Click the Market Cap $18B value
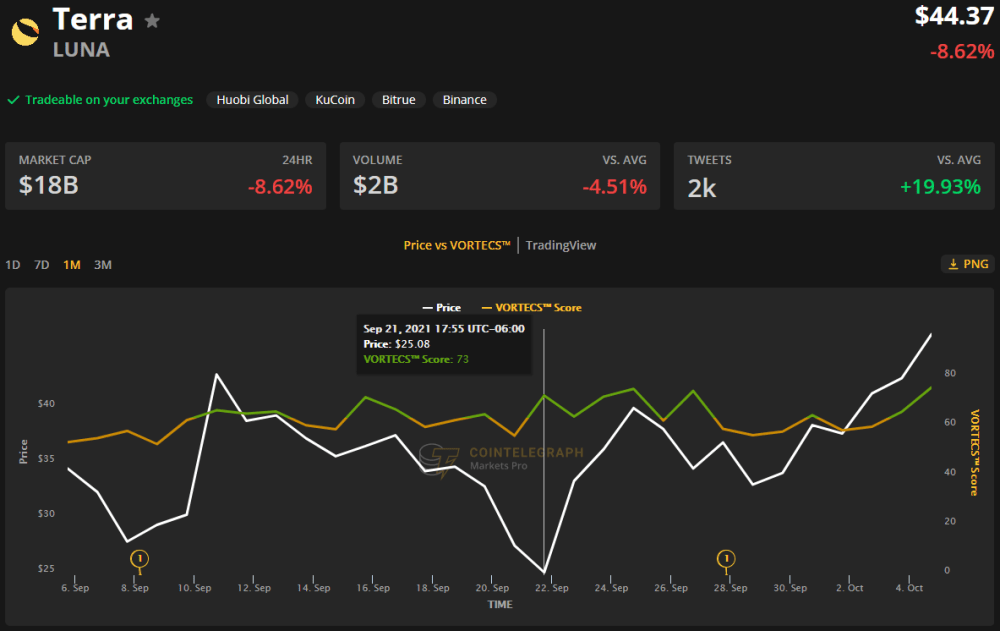This screenshot has width=1000, height=631. tap(48, 186)
